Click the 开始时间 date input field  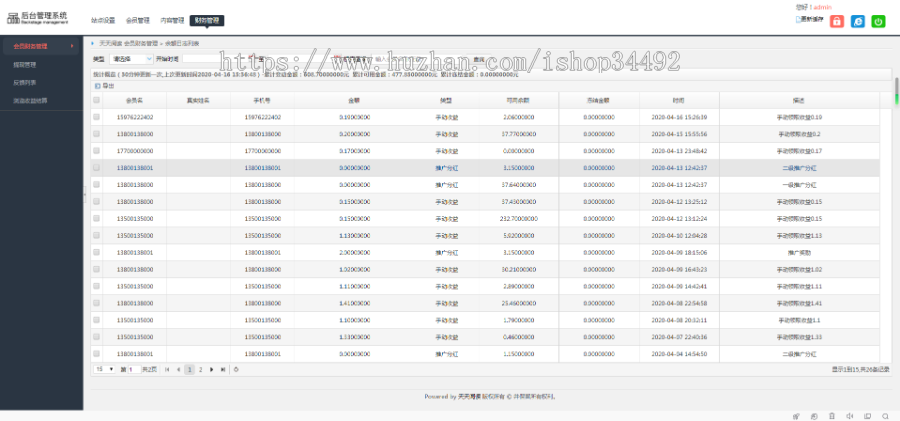tap(216, 59)
